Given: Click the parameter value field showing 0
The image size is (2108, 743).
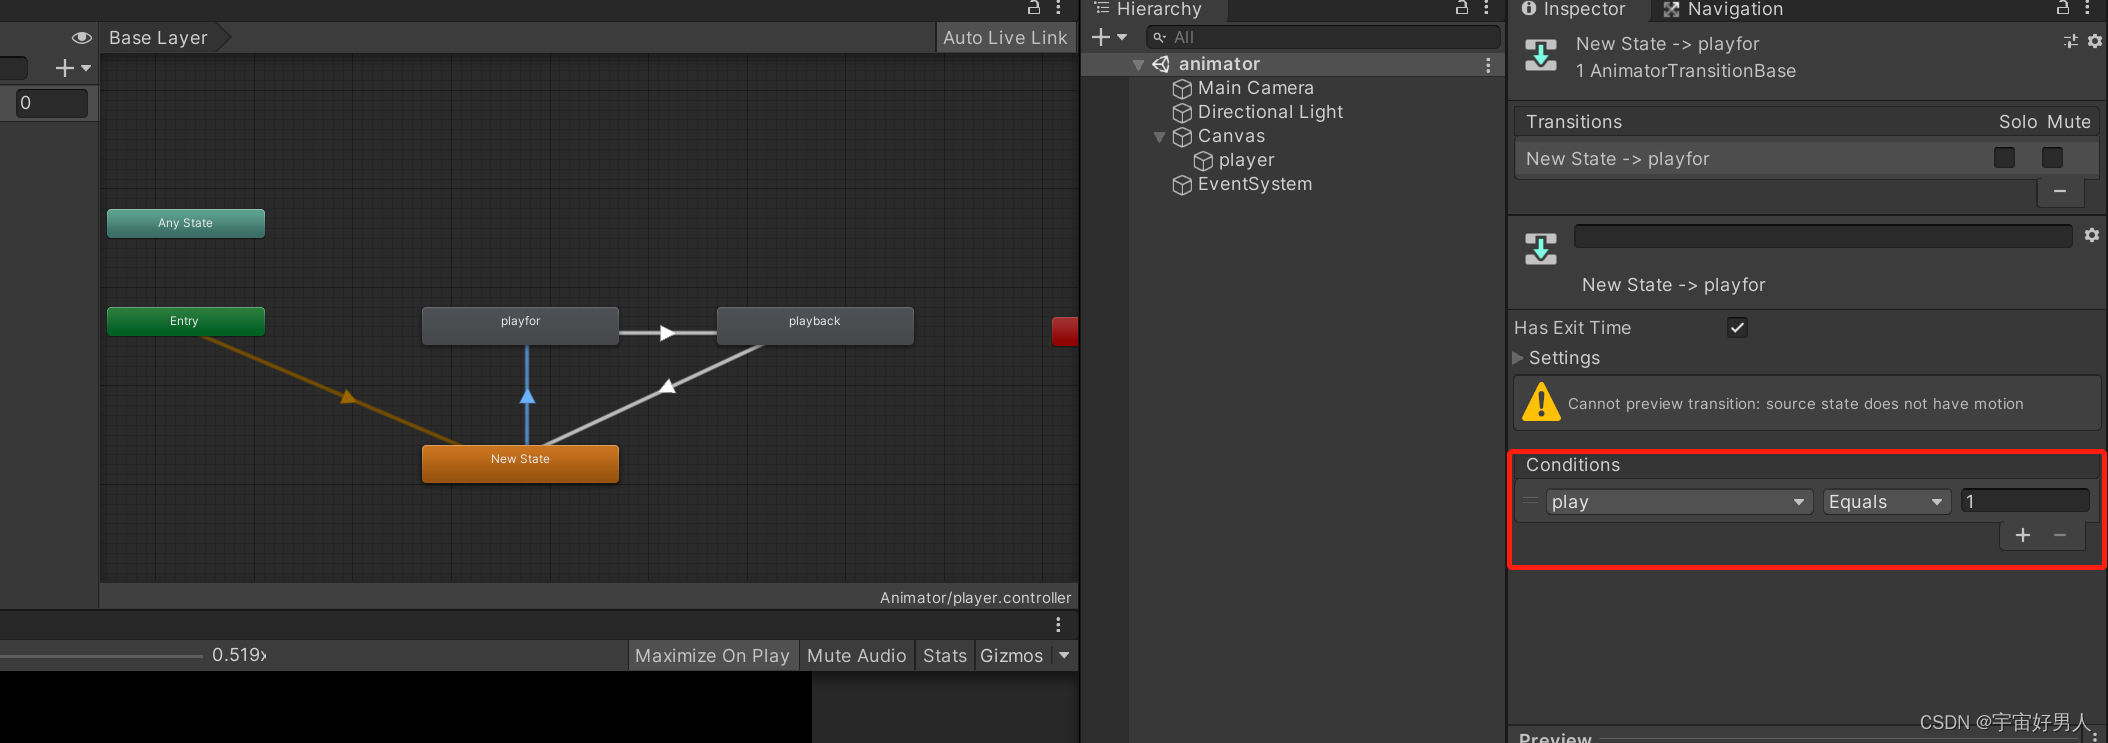Looking at the screenshot, I should coord(52,103).
